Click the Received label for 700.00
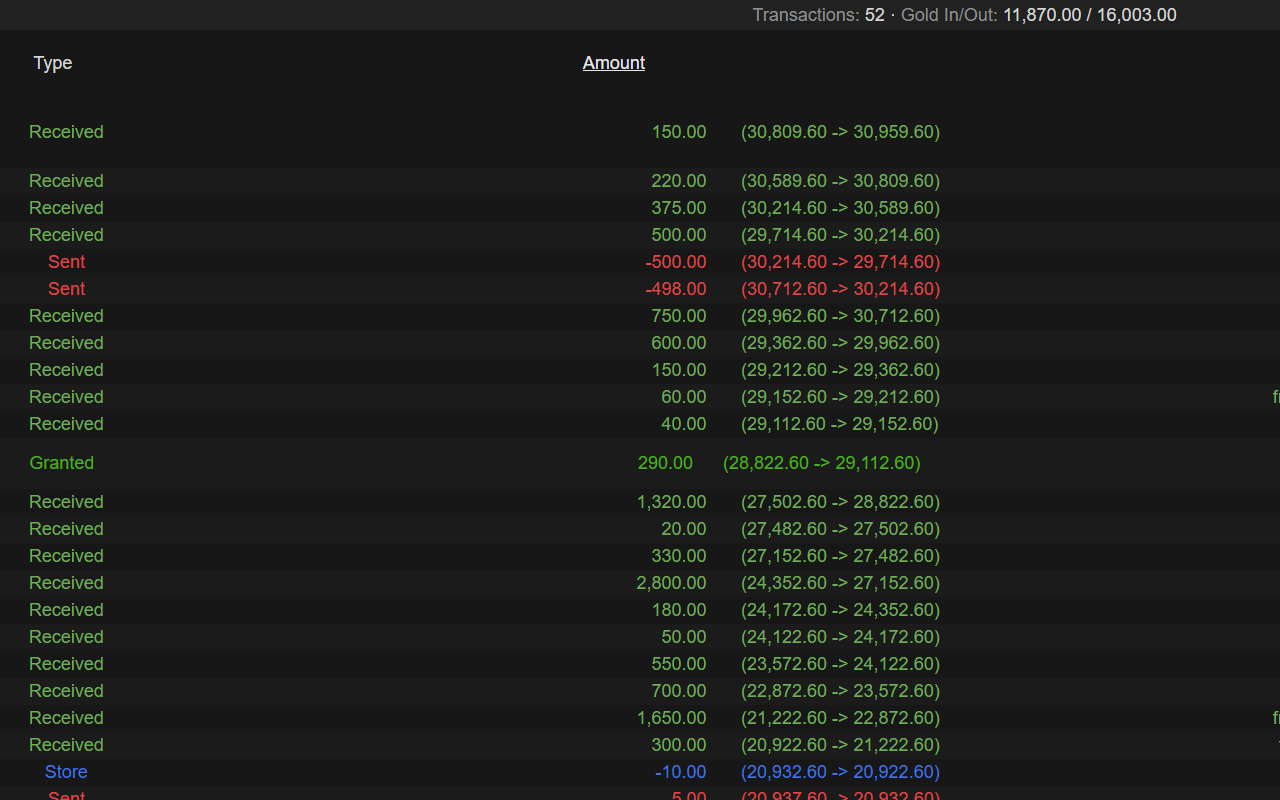 [66, 691]
